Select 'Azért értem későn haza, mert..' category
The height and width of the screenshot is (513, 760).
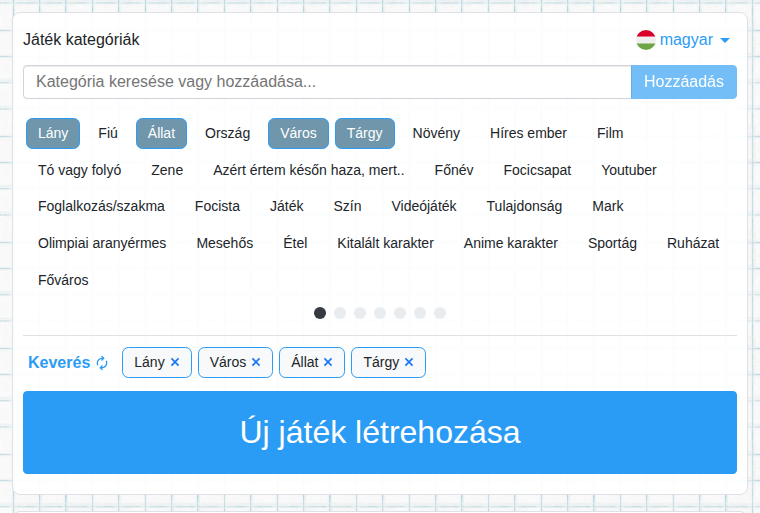[309, 170]
